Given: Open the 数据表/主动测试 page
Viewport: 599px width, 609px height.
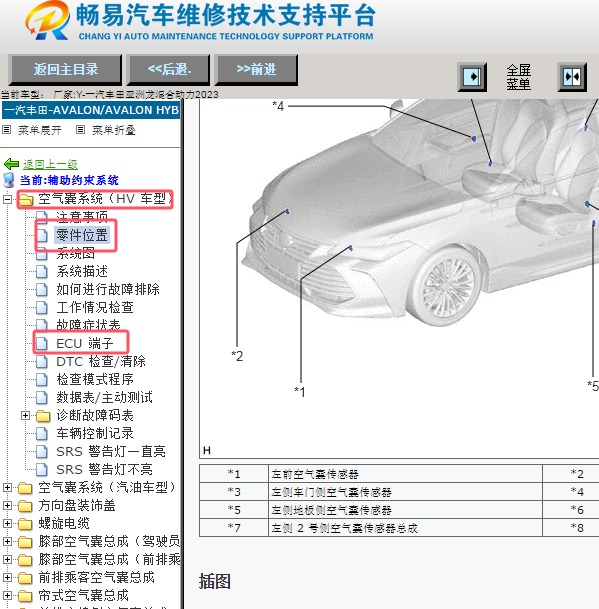Looking at the screenshot, I should 104,397.
